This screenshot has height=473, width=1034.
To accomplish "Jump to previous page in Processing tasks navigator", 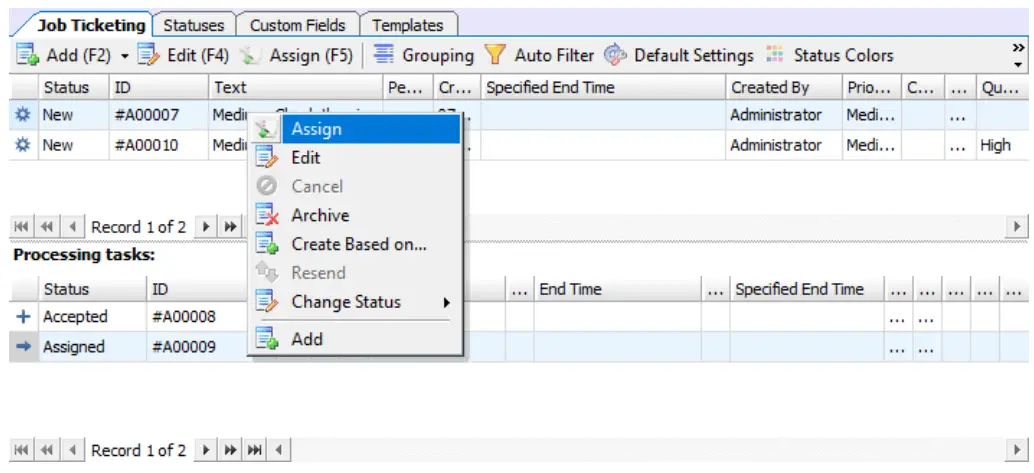I will pos(46,451).
